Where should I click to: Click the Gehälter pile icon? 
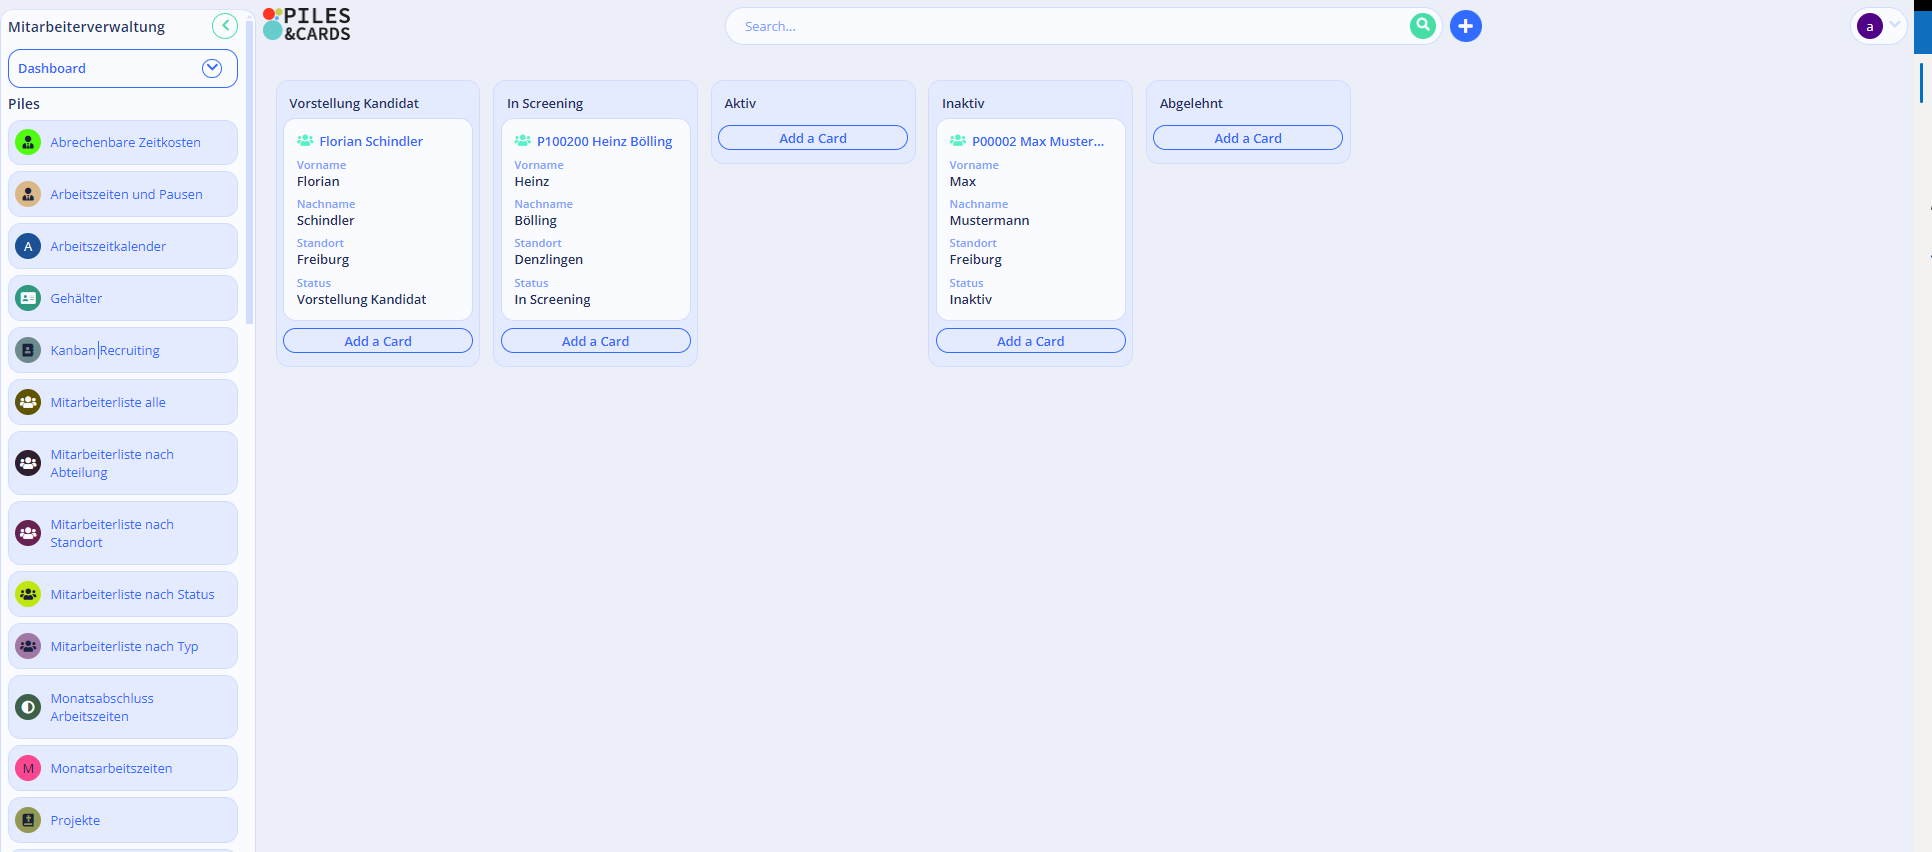[x=28, y=298]
